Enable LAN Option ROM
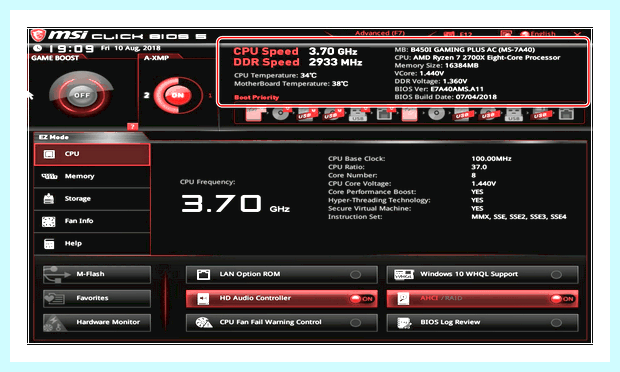 [355, 274]
